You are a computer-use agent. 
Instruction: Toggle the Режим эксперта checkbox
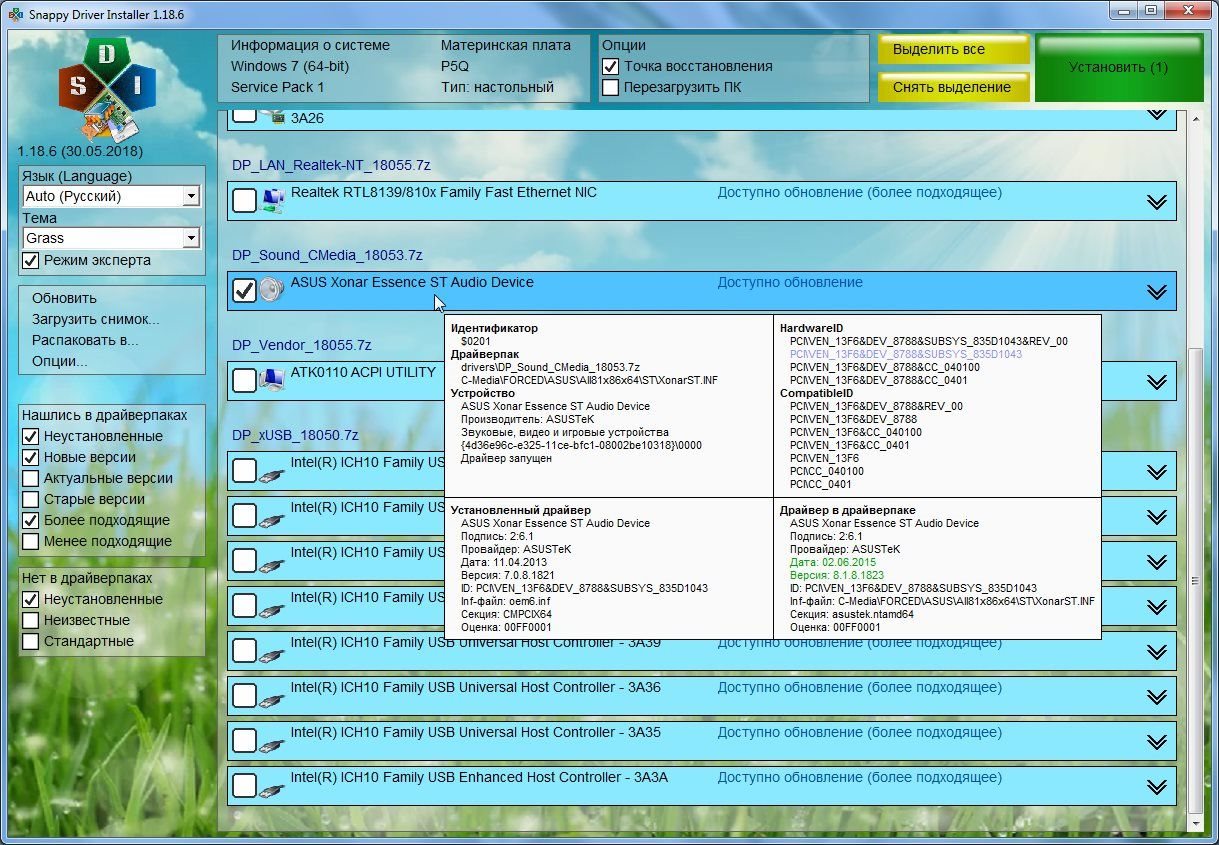pyautogui.click(x=31, y=260)
